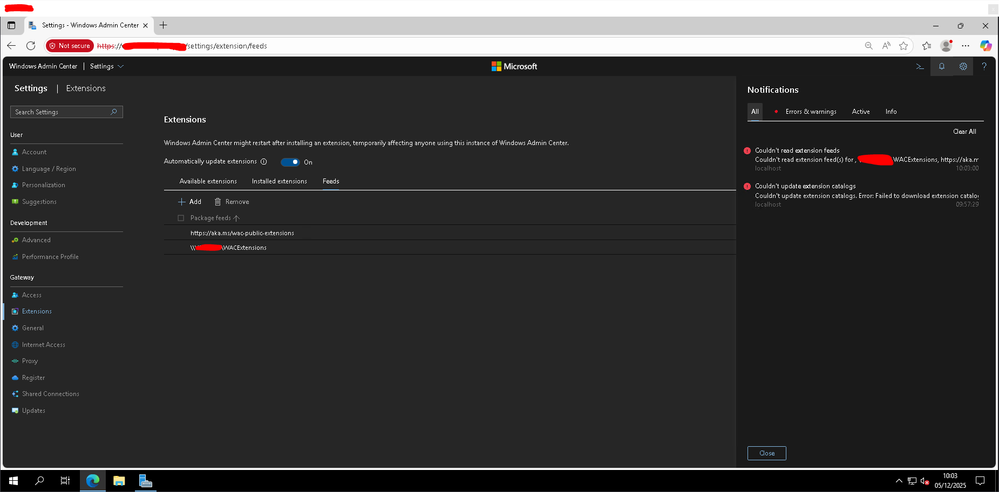Click the Not secure badge in address bar
The width and height of the screenshot is (999, 492).
[x=69, y=46]
